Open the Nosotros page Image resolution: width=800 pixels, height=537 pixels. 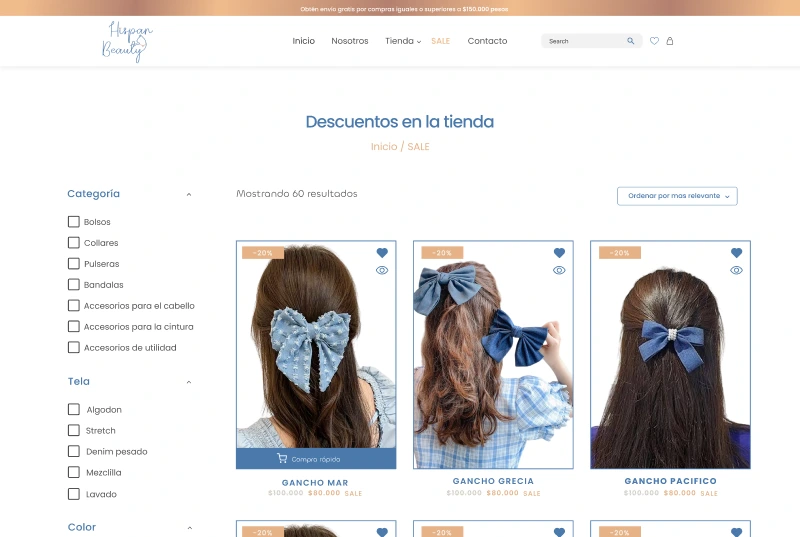coord(349,41)
